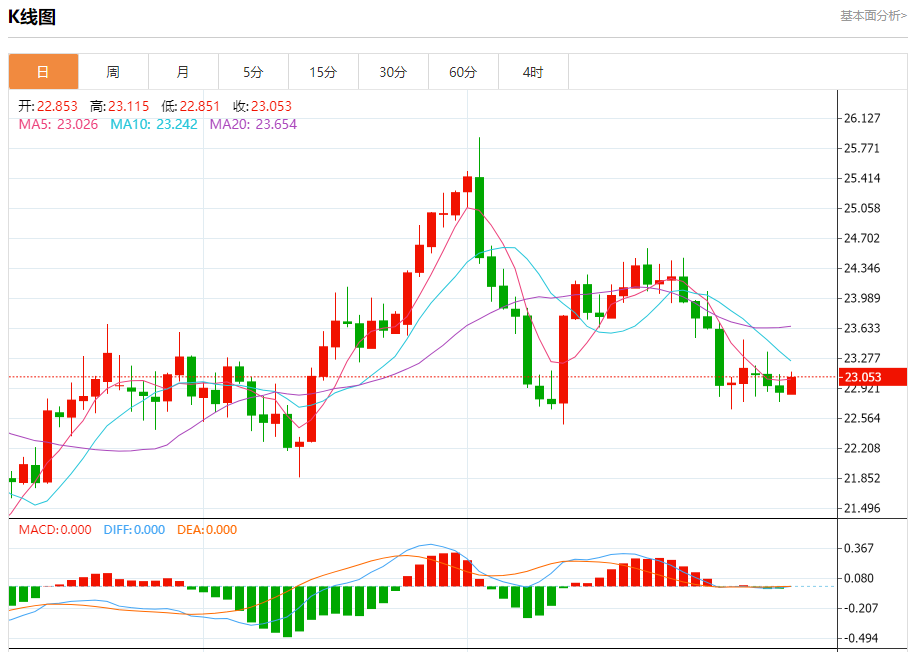
Task: Click the 22.208 price axis label
Action: point(862,448)
